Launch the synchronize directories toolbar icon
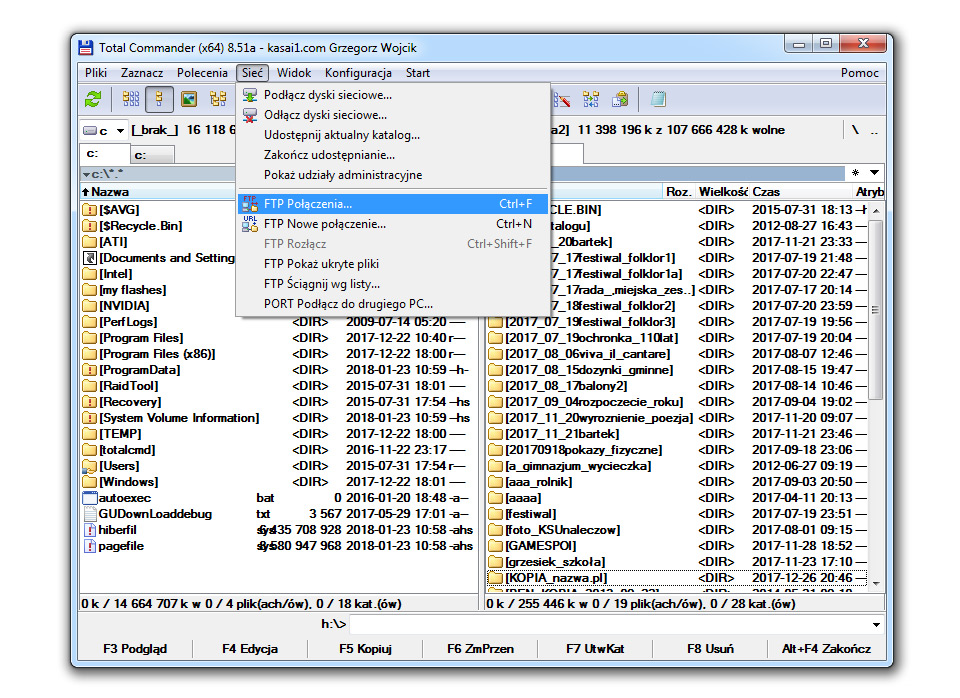 click(591, 99)
